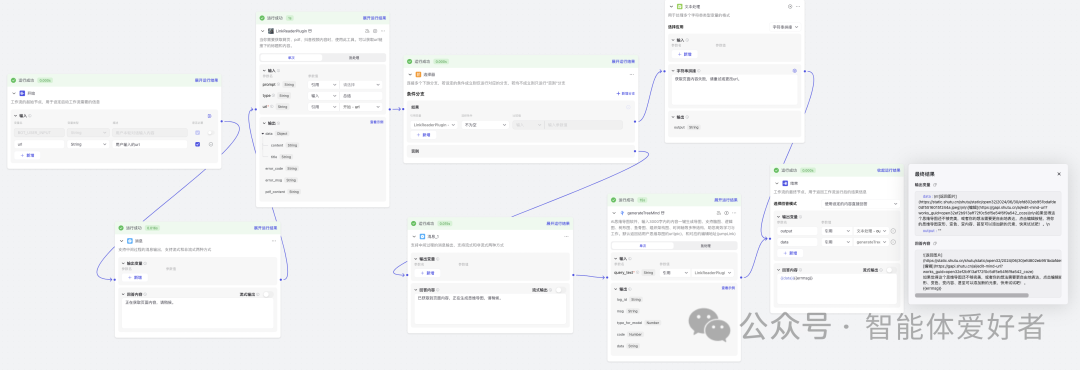Screen dimensions: 1080x370
Task: Open generateTree reference dropdown for data row
Action: click(871, 242)
